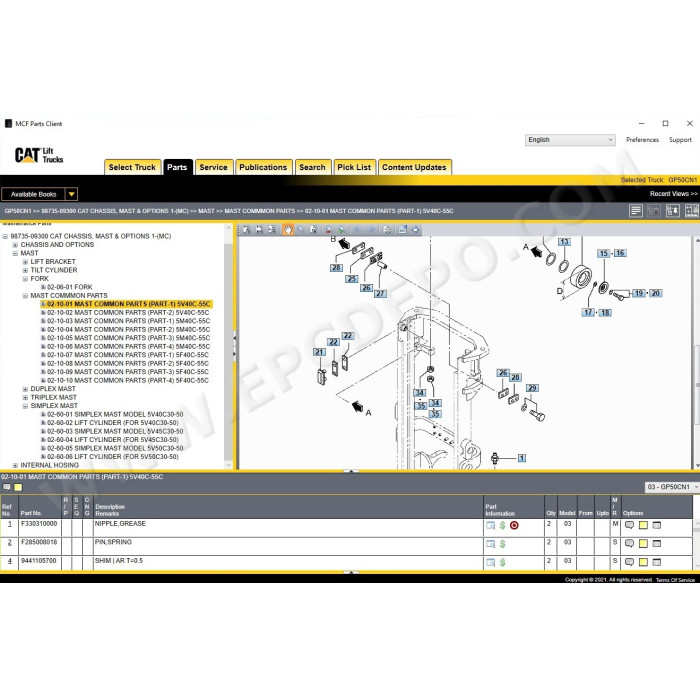
Task: Switch to the Content Updates tab
Action: point(414,167)
